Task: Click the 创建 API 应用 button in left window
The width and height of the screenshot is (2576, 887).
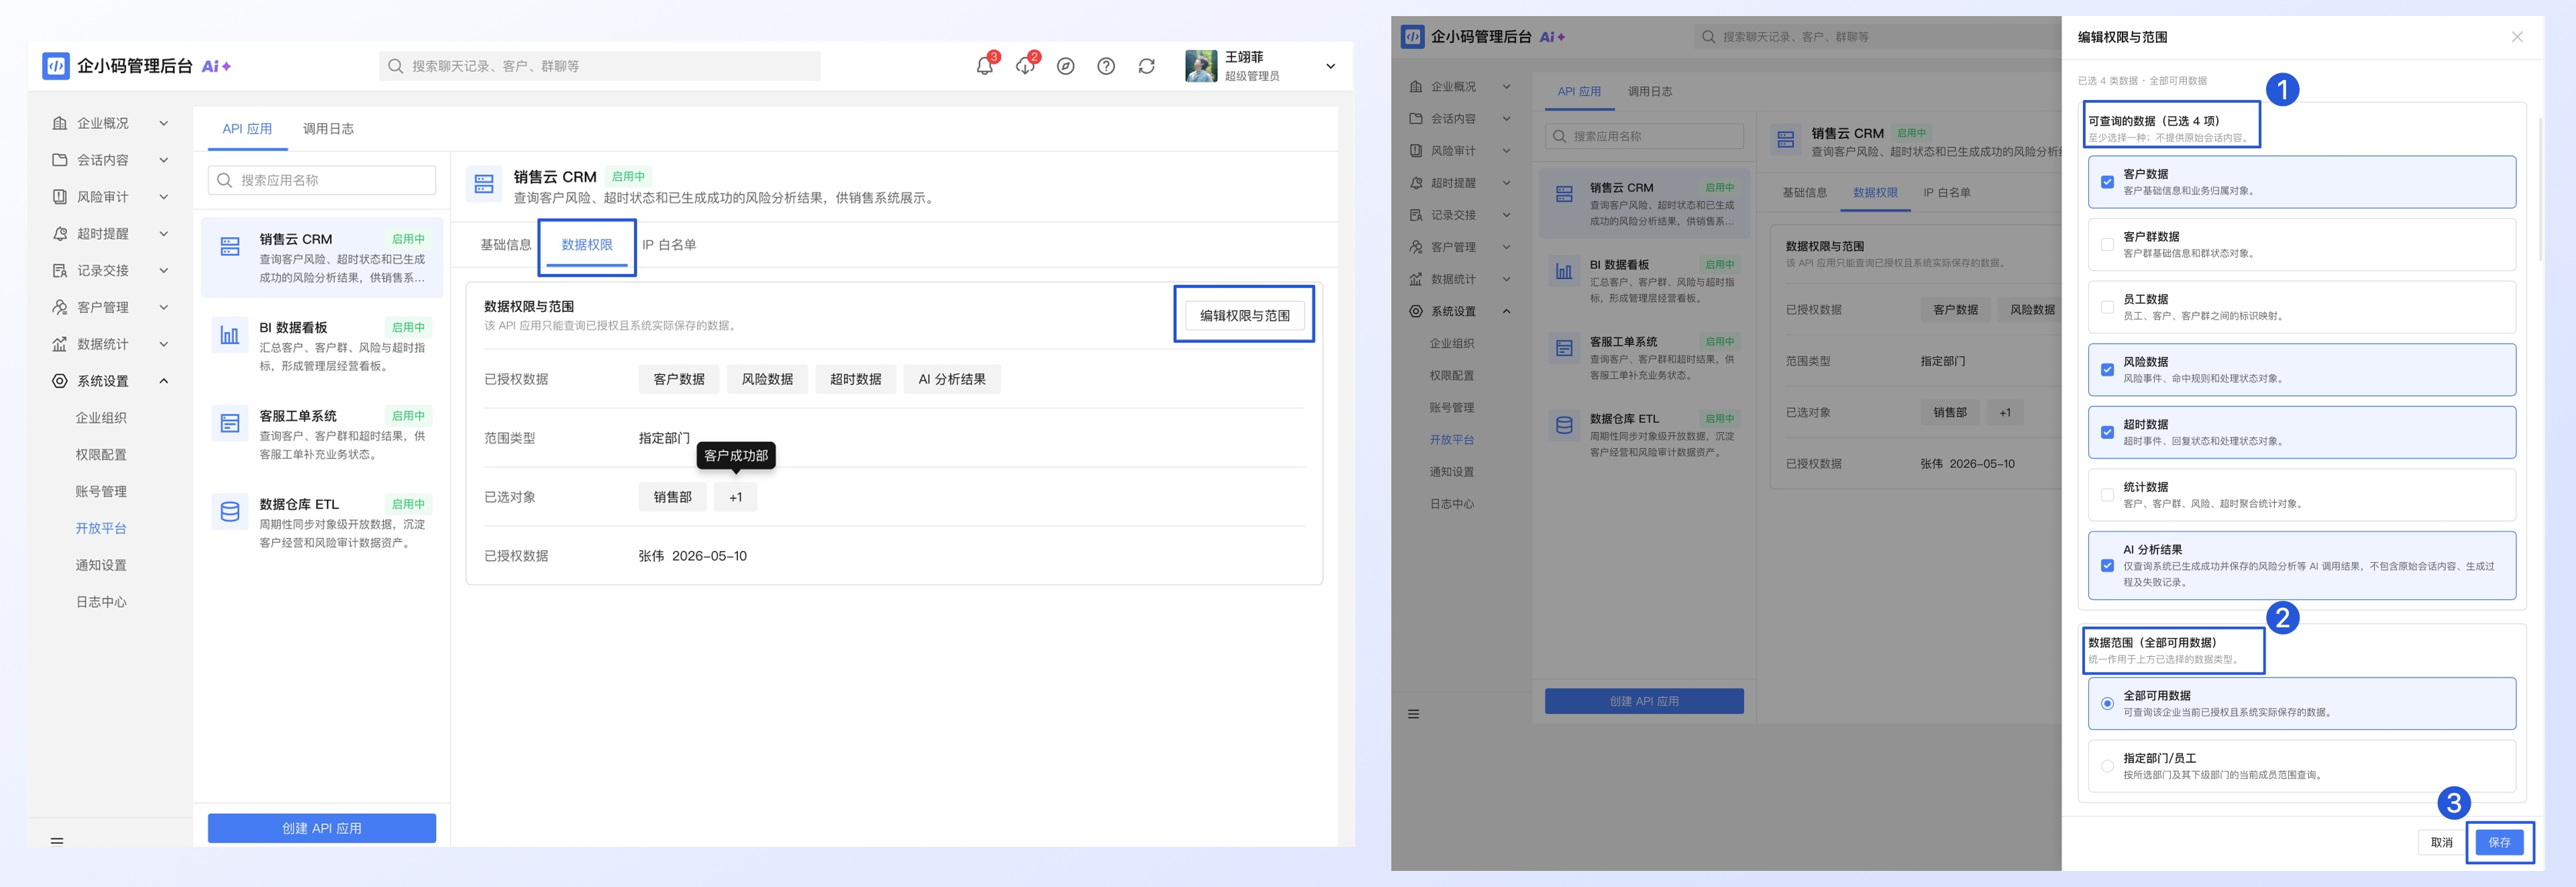Action: [x=322, y=828]
